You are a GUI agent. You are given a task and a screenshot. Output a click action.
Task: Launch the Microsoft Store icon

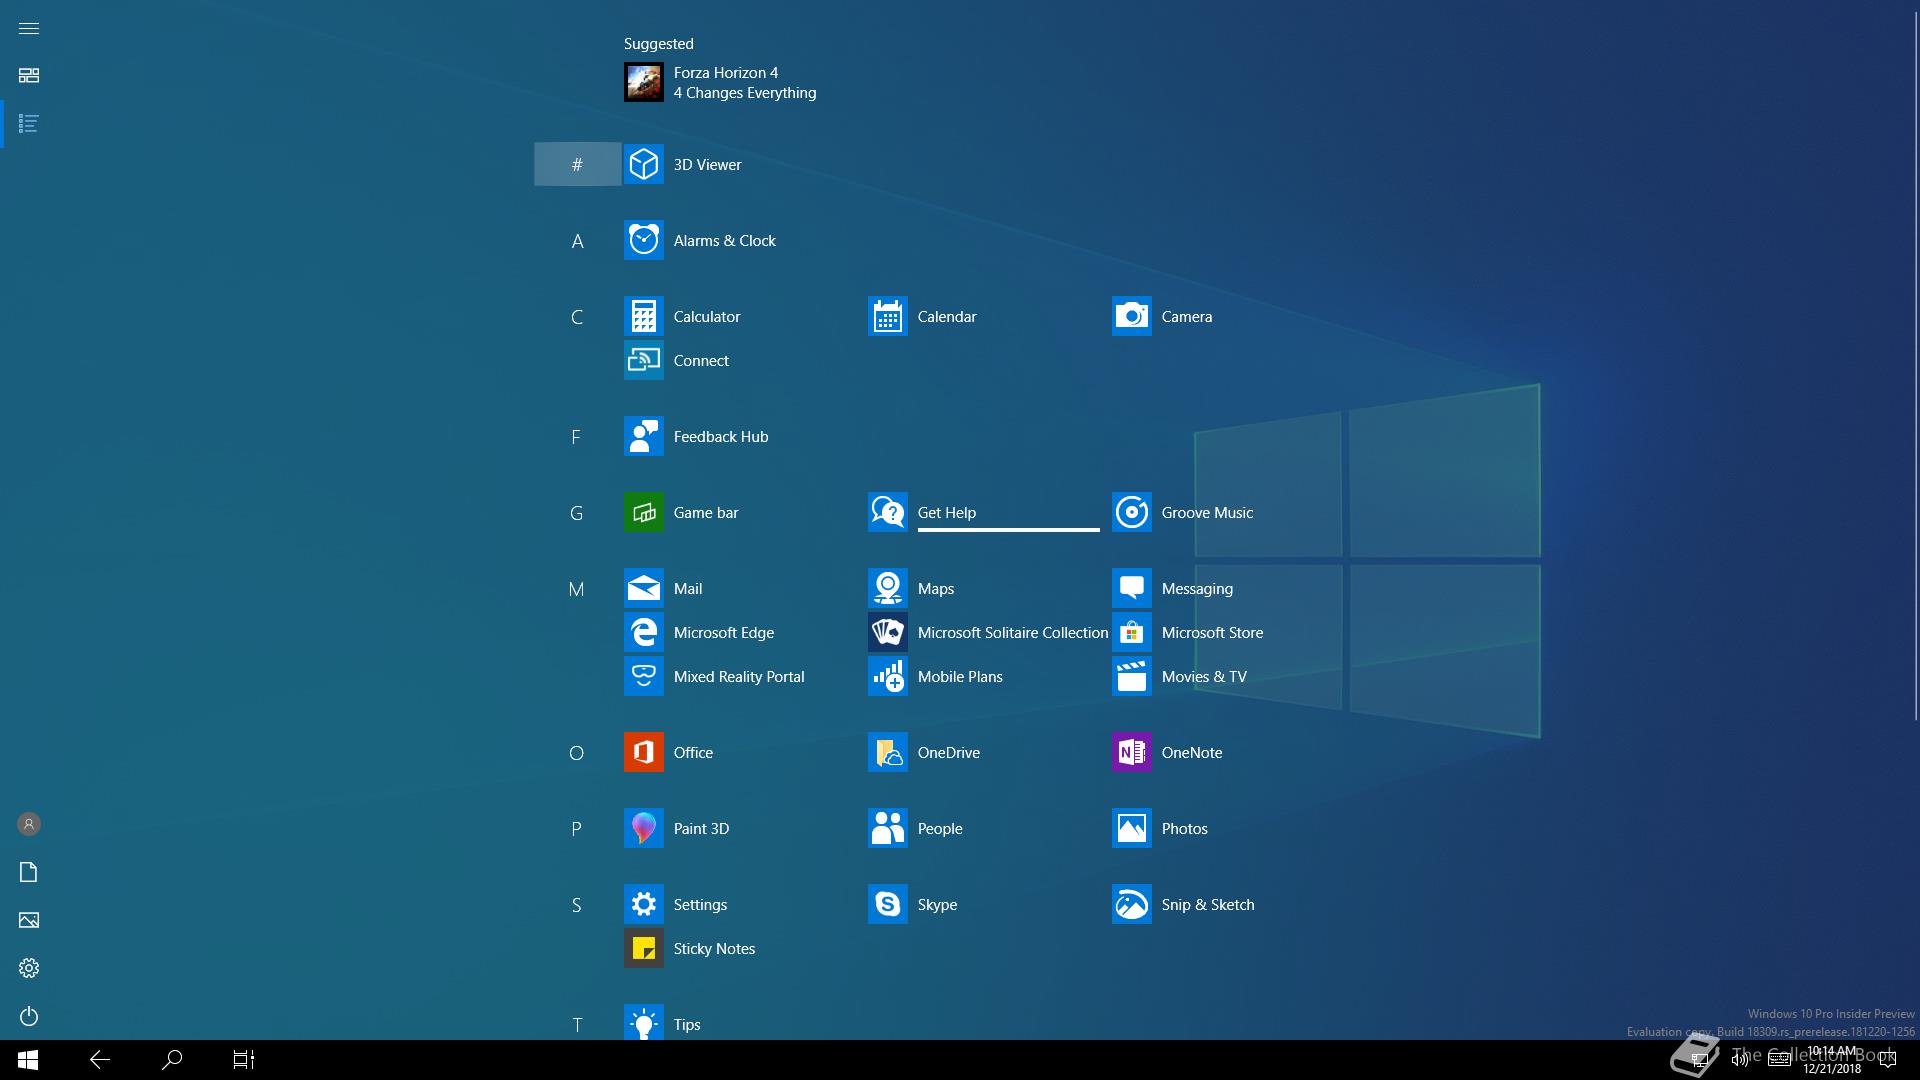(1131, 632)
